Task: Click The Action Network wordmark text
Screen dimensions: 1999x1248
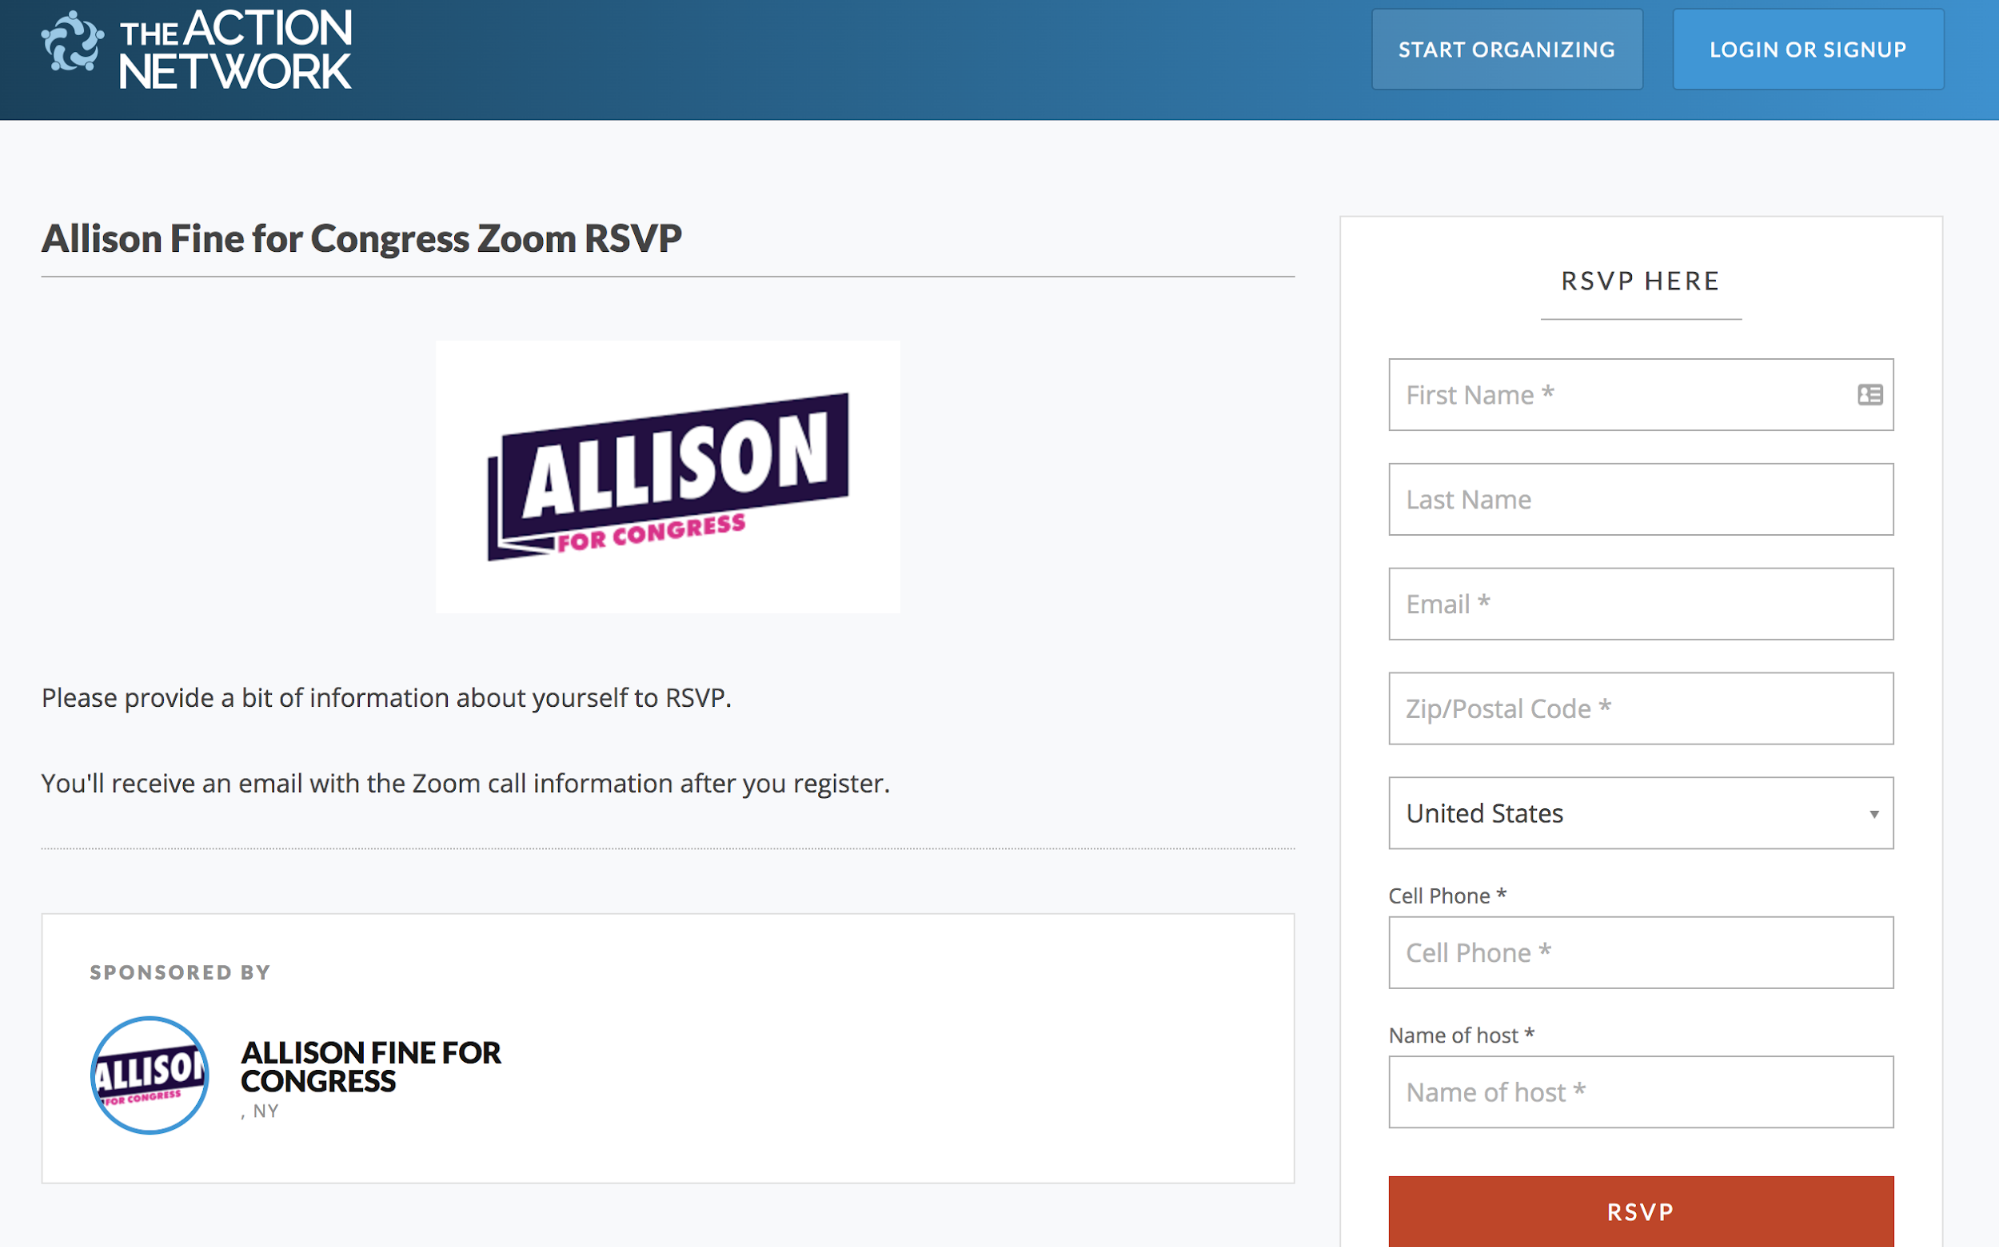Action: [236, 50]
